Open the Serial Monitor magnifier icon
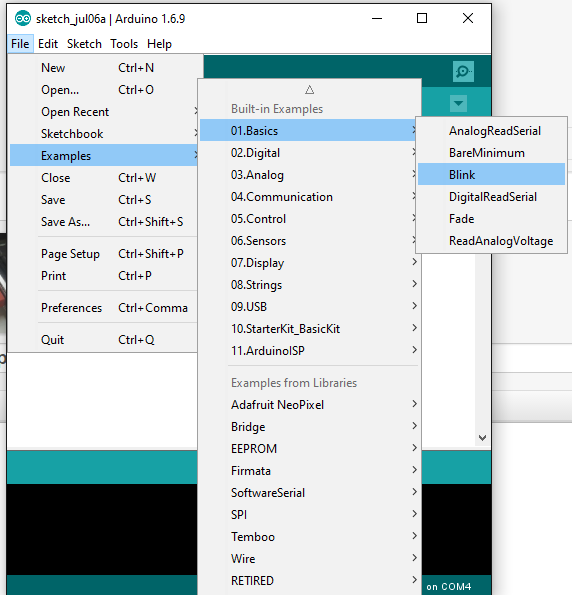 463,71
